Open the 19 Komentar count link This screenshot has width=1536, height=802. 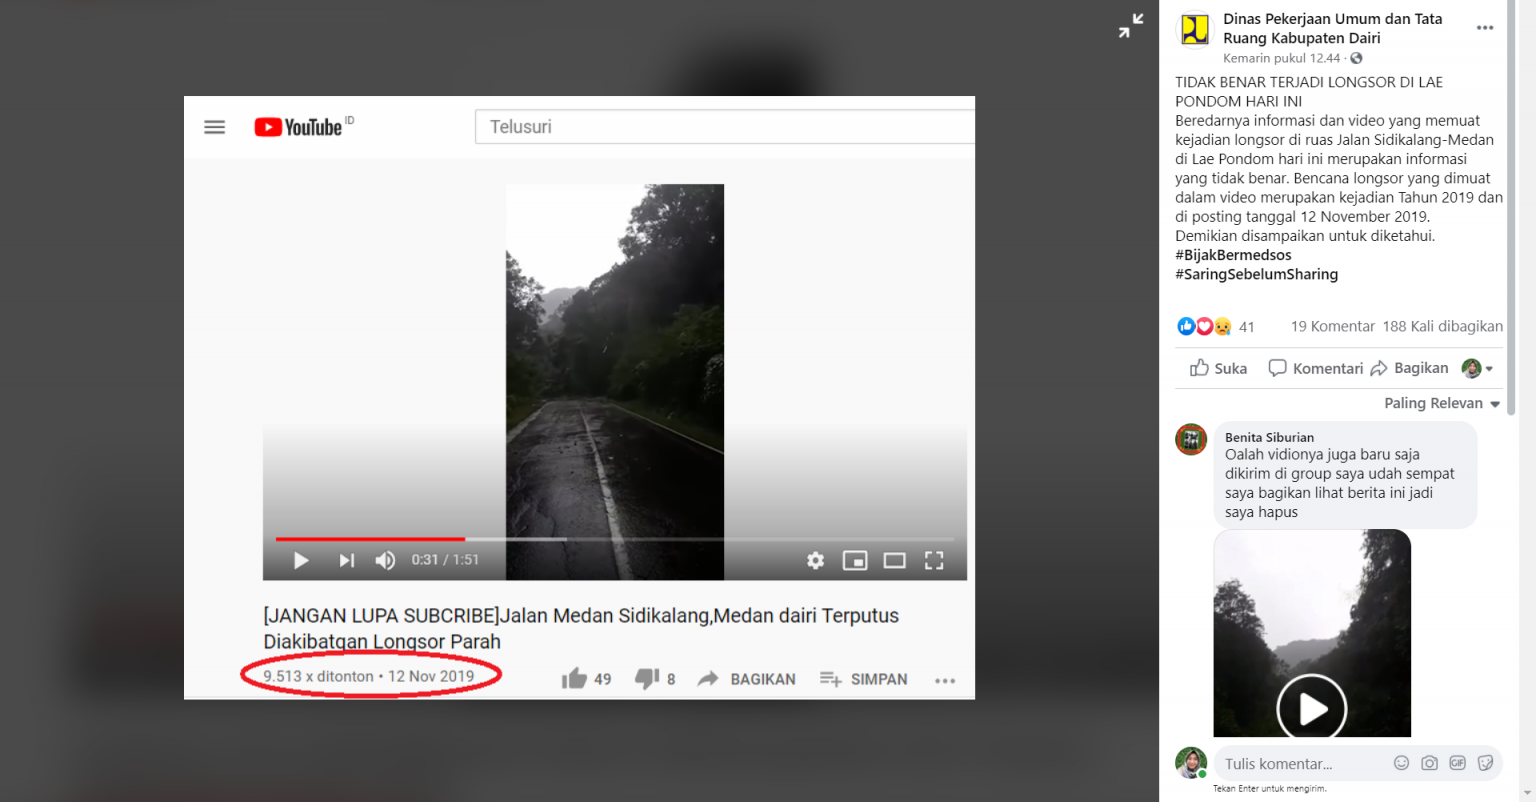coord(1333,326)
